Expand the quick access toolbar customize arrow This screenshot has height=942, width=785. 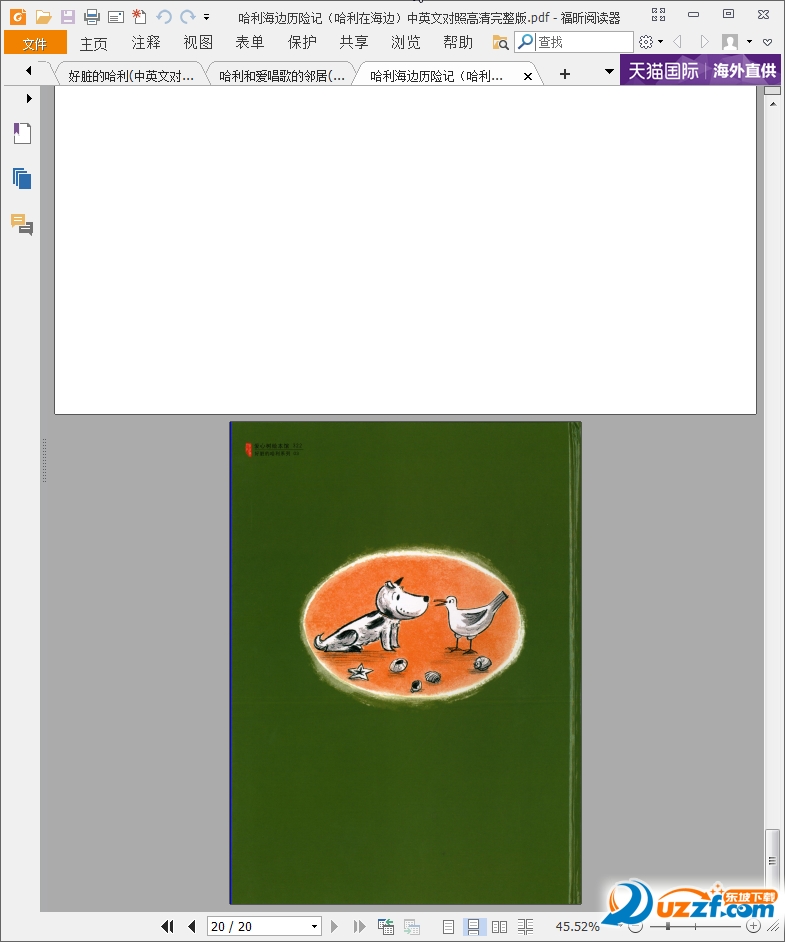[x=207, y=17]
